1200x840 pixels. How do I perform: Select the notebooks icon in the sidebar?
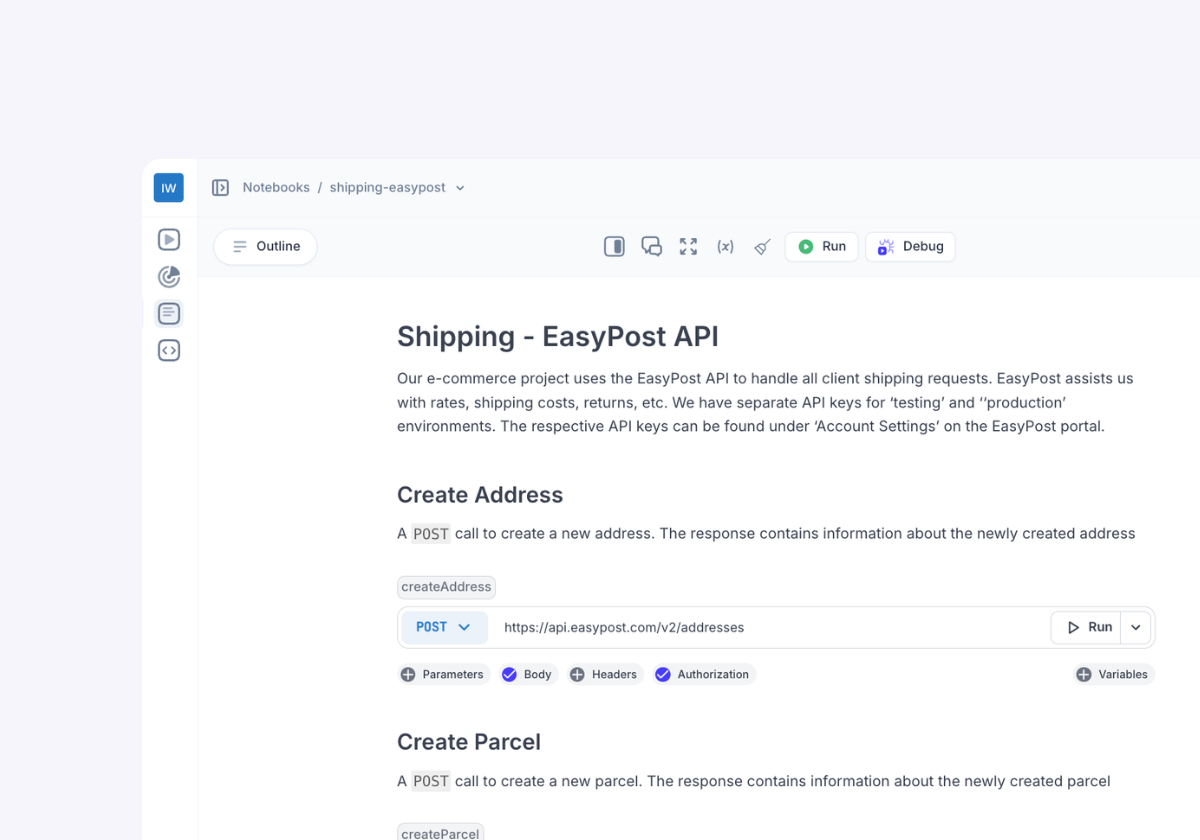click(x=169, y=314)
